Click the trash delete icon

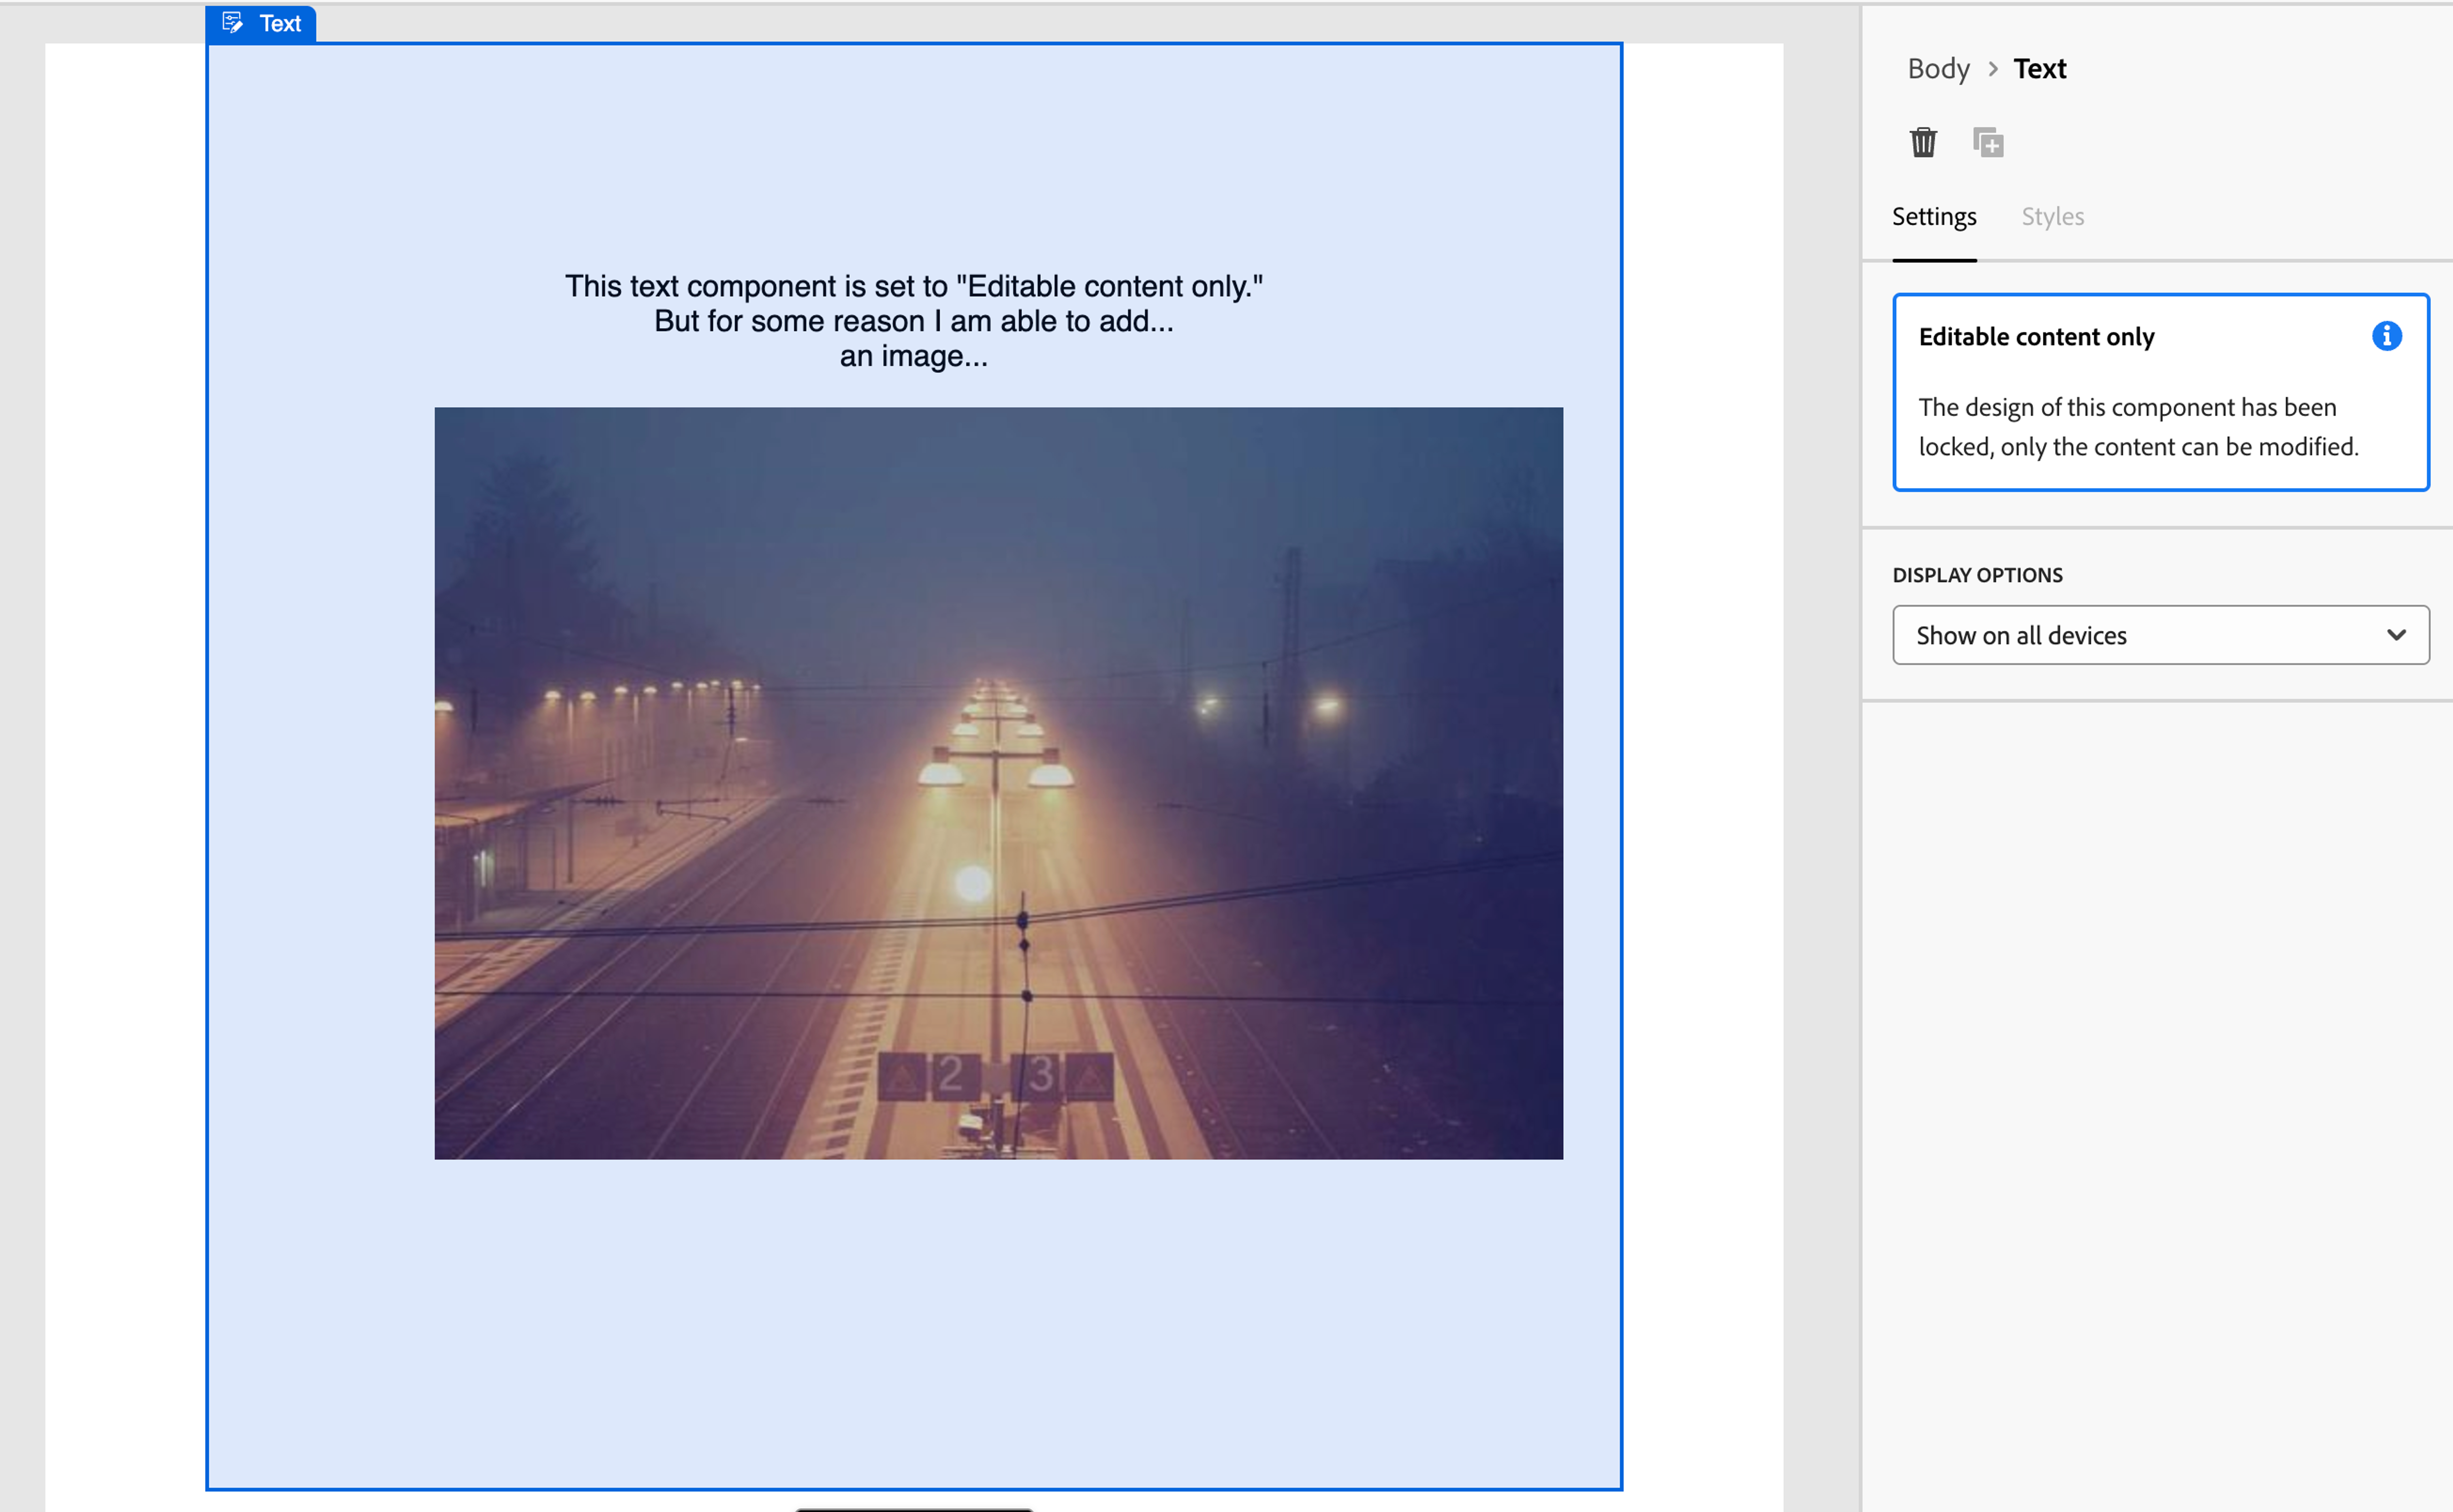click(x=1922, y=142)
